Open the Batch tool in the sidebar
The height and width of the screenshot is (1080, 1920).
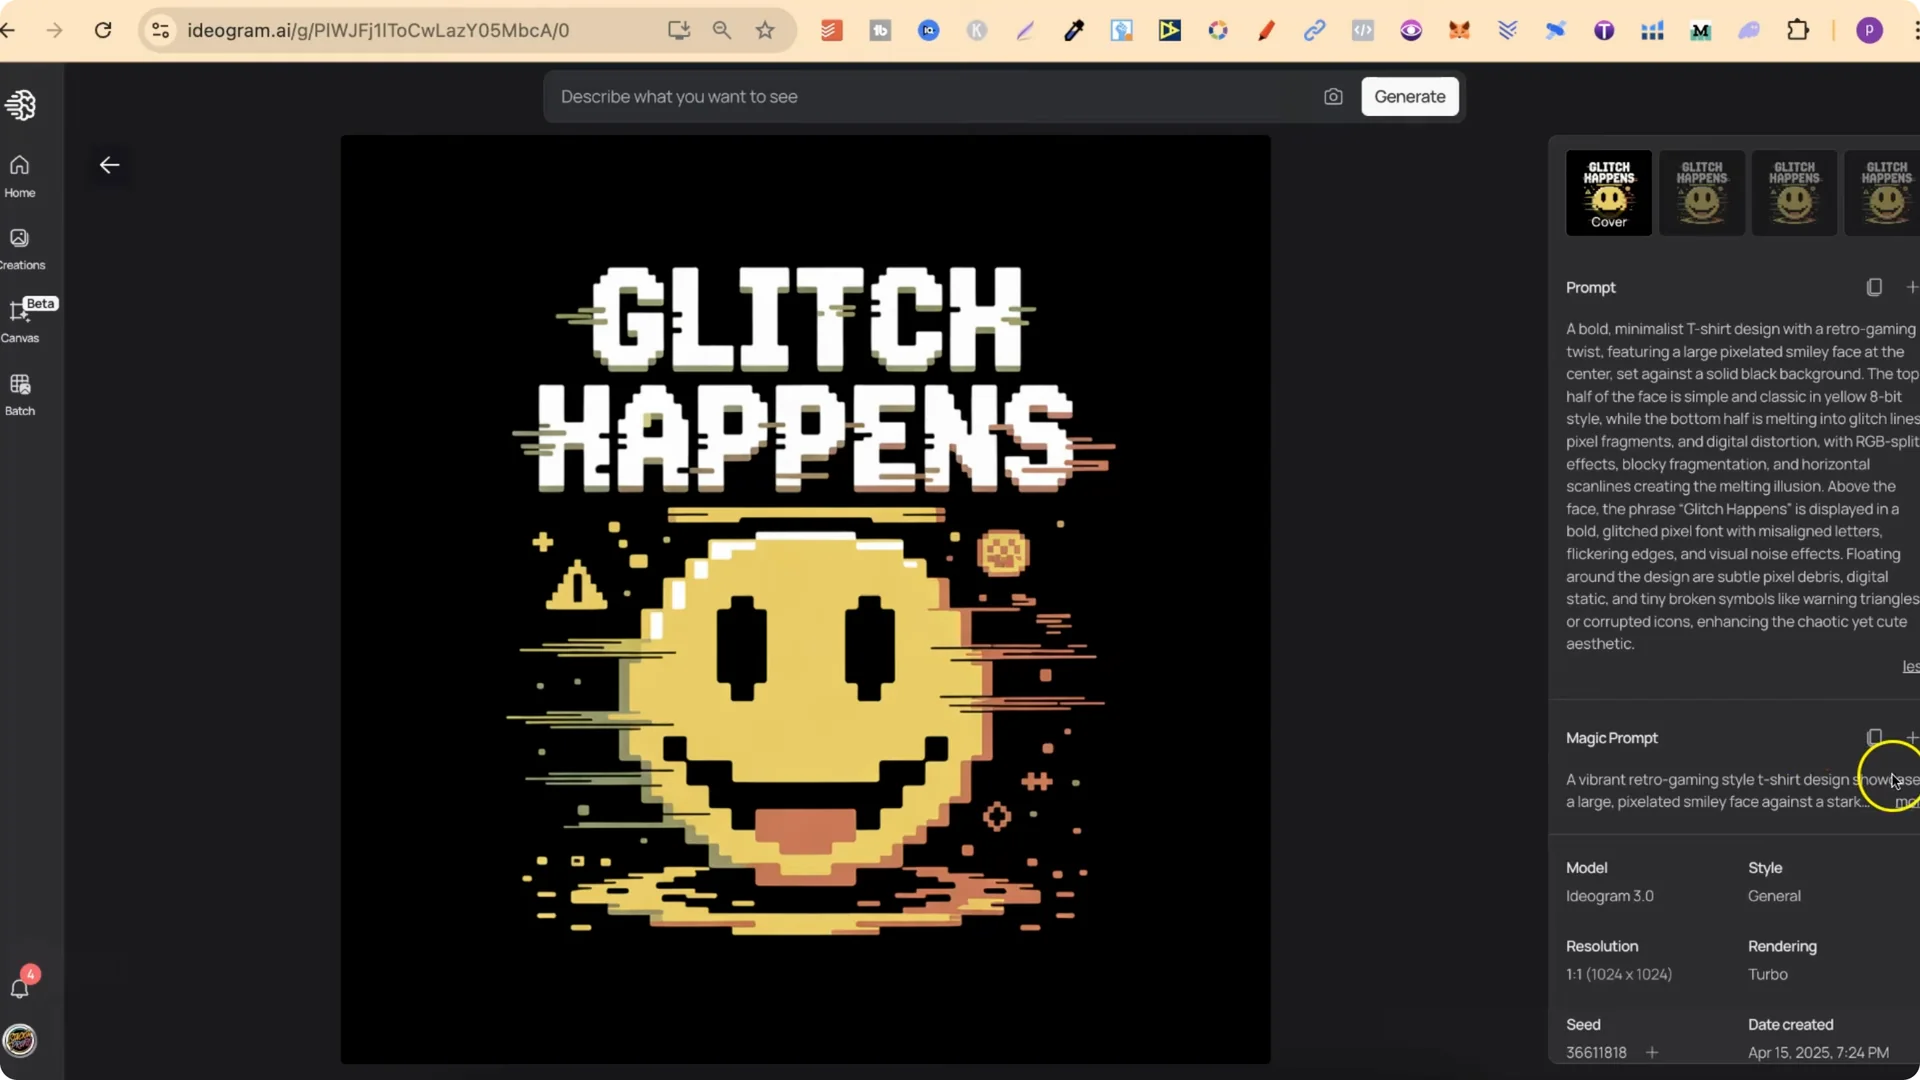[20, 393]
